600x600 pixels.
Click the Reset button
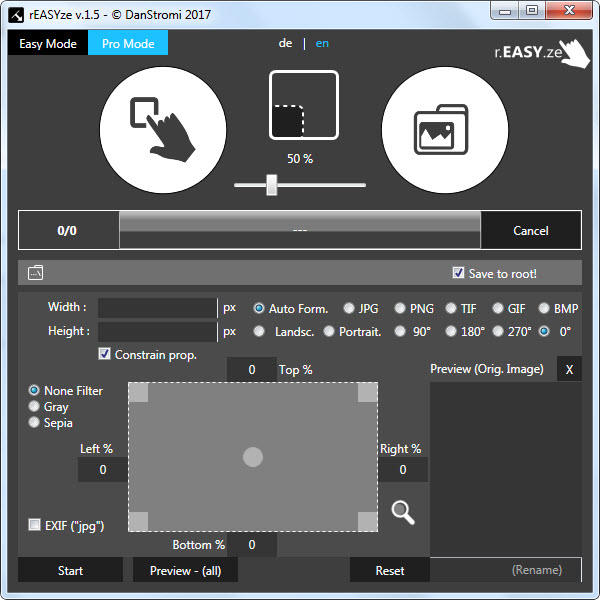tap(390, 570)
